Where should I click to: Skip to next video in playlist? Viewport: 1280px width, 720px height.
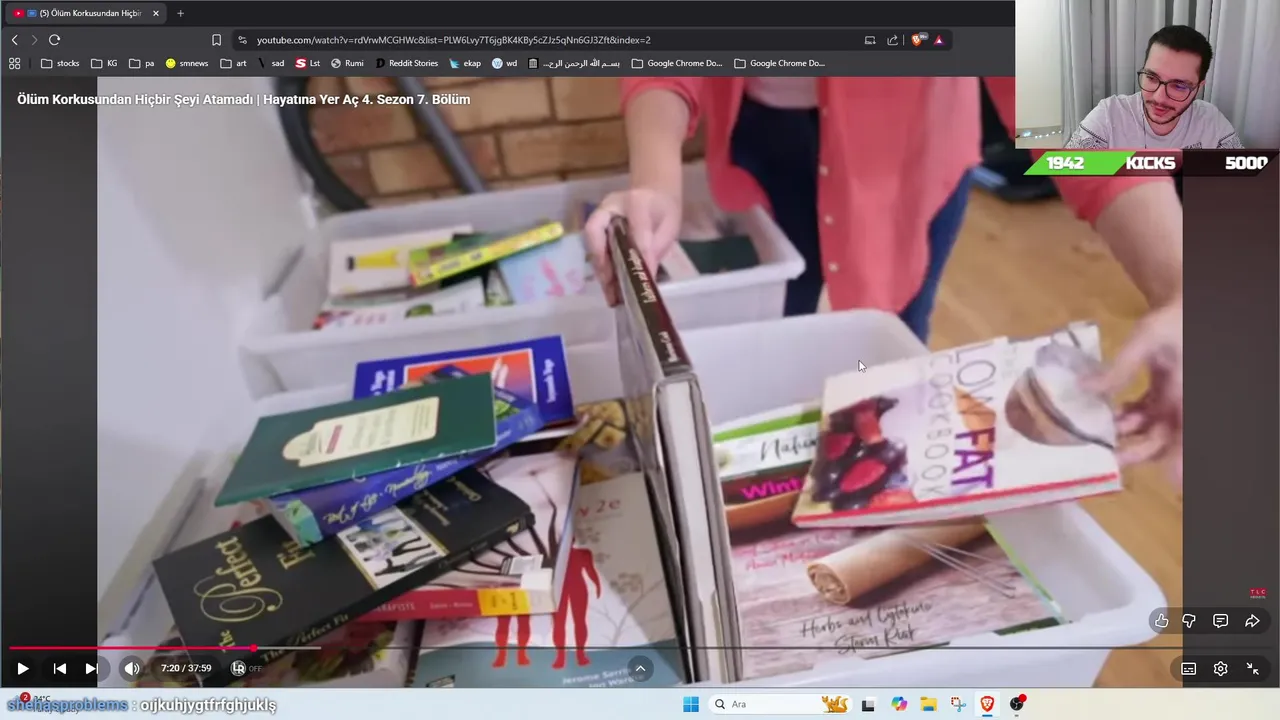[x=91, y=669]
